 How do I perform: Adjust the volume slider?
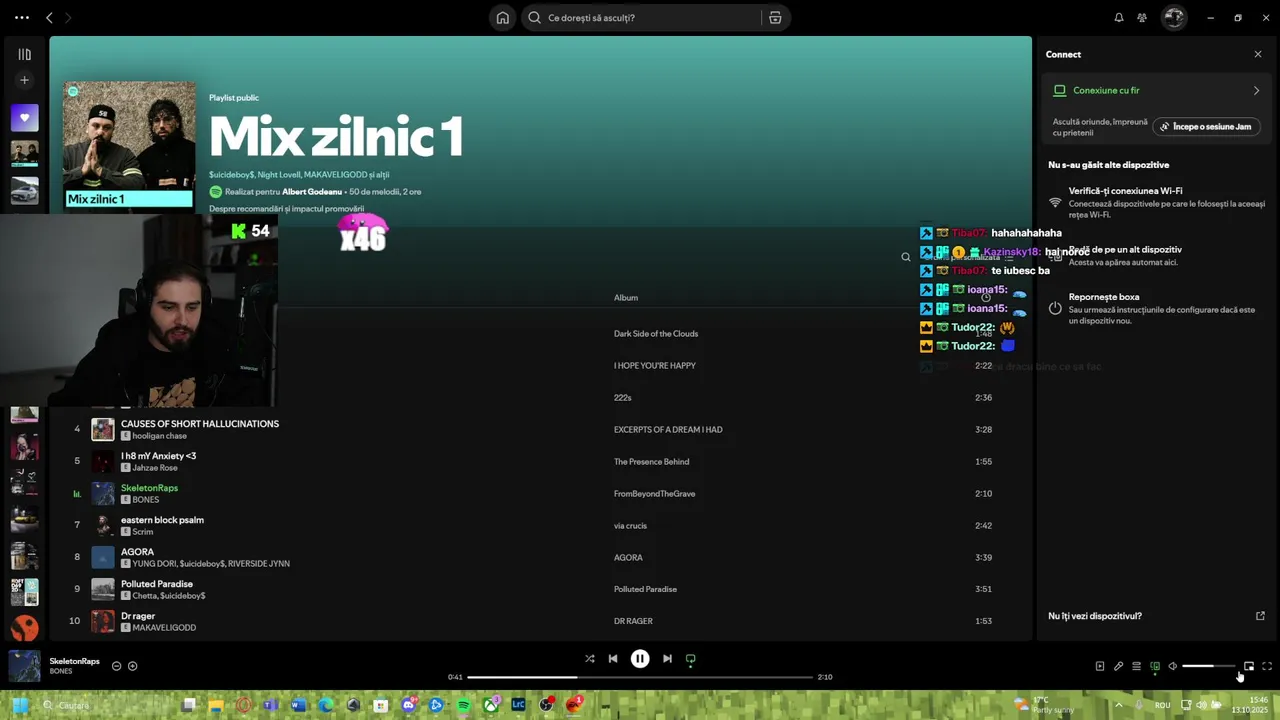tap(1209, 666)
